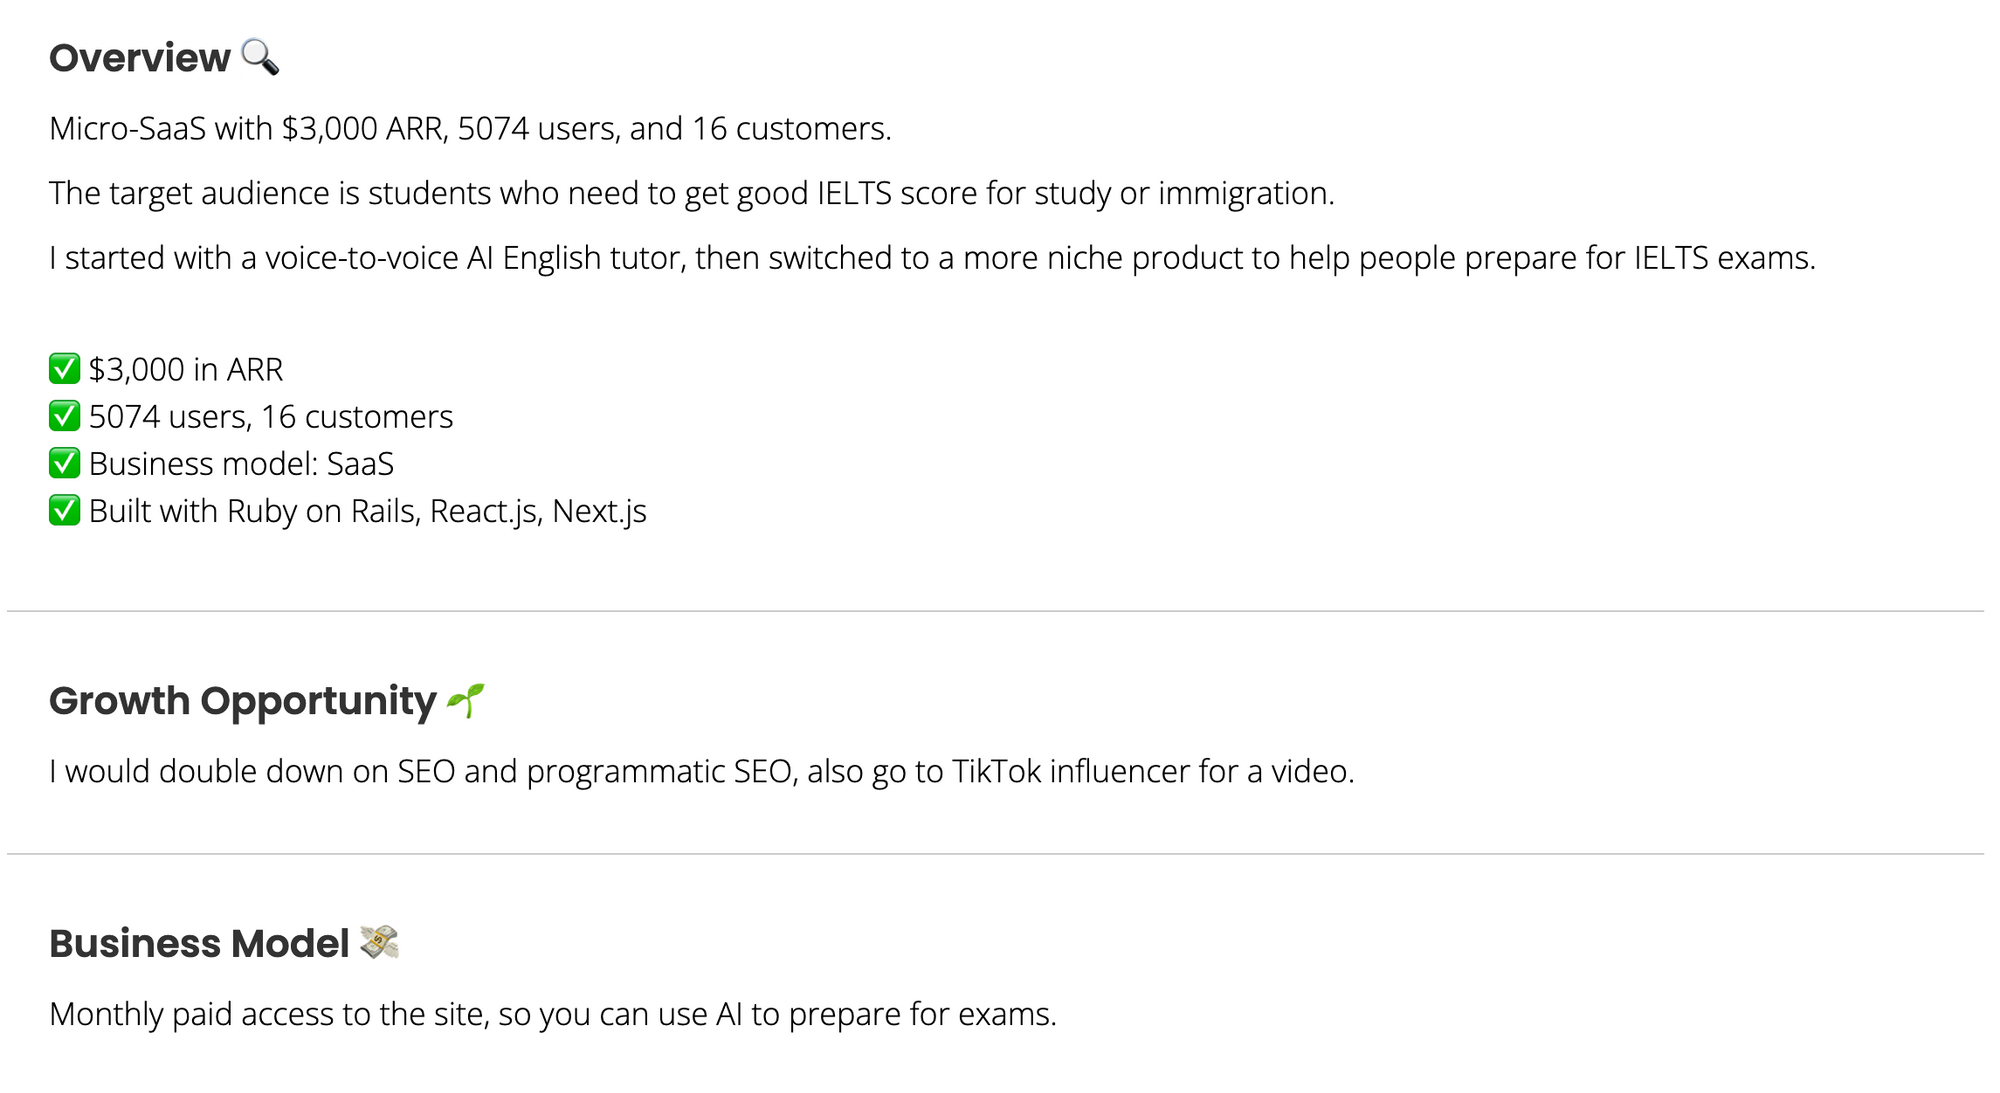Click the Growth Opportunity heading
This screenshot has height=1093, width=2000.
(x=242, y=701)
